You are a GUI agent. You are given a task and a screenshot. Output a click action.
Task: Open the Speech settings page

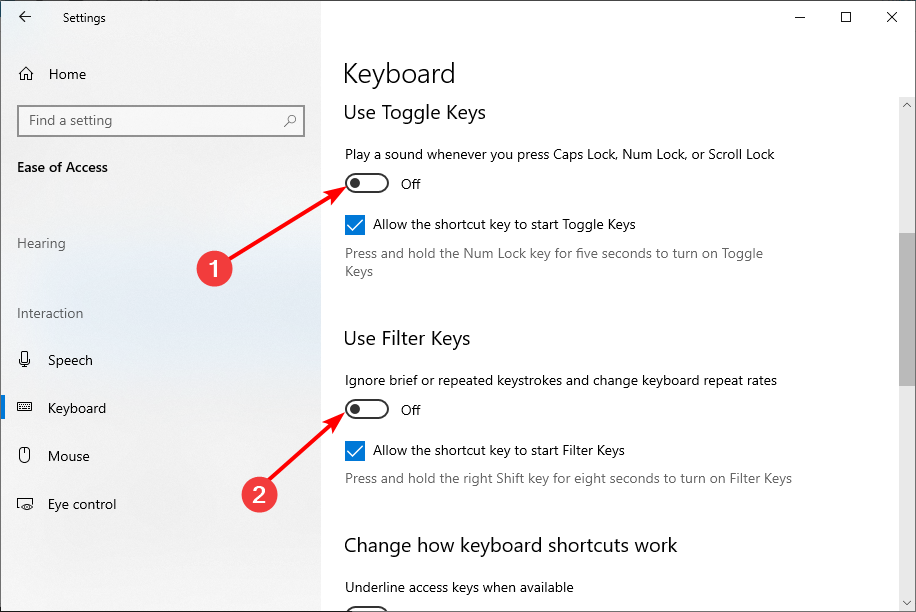tap(70, 360)
